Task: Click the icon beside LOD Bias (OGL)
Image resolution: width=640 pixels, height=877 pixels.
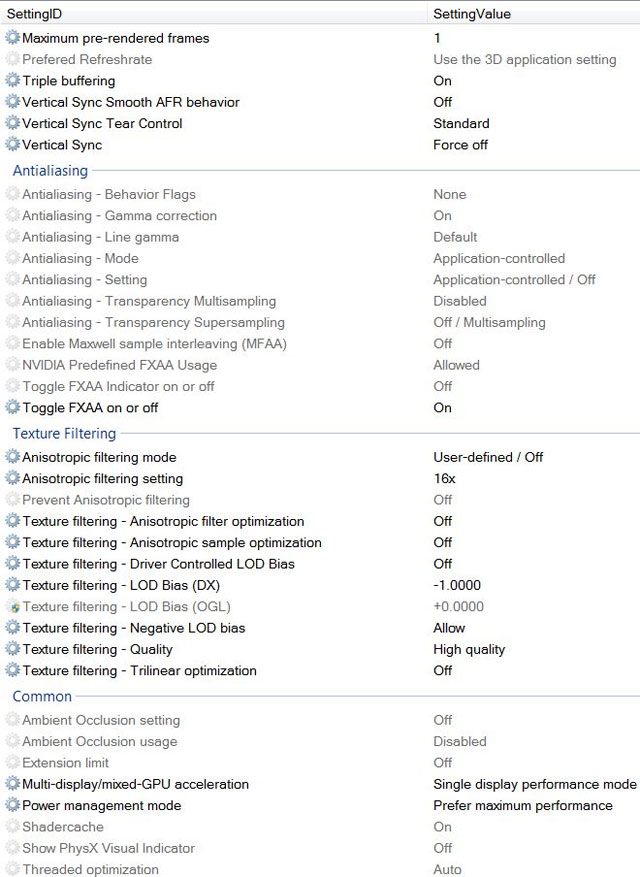Action: pyautogui.click(x=13, y=607)
